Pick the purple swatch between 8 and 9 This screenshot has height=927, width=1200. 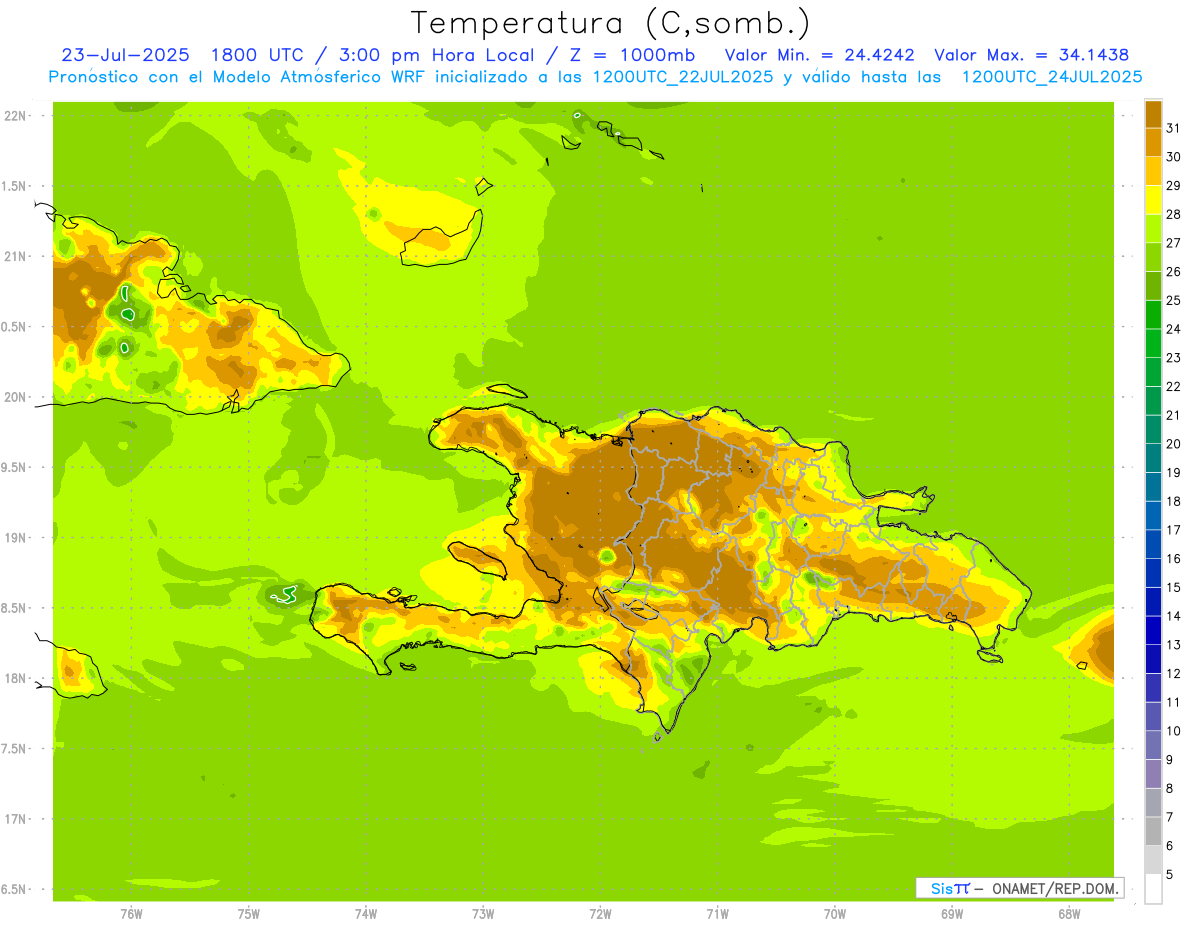[1153, 774]
